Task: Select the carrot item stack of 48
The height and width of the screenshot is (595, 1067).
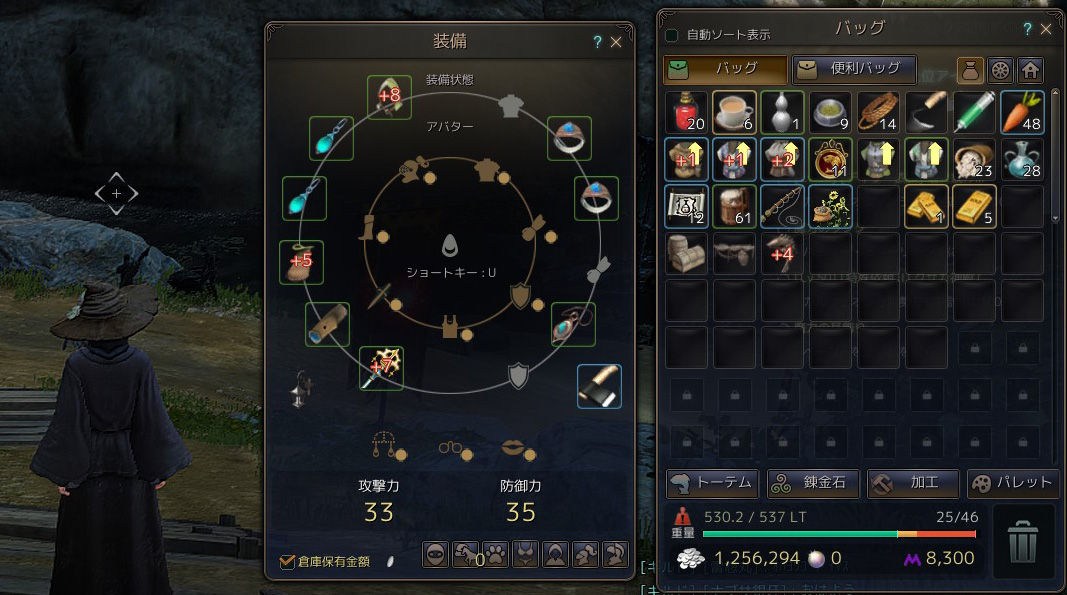Action: [x=1022, y=112]
